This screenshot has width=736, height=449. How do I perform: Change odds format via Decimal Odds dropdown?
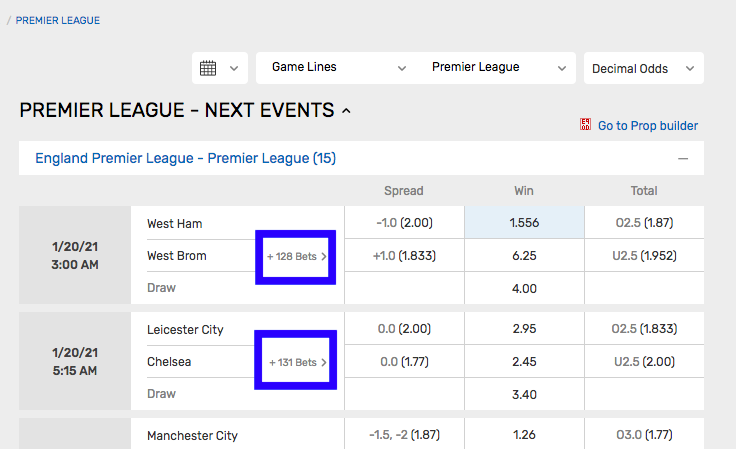(x=644, y=68)
